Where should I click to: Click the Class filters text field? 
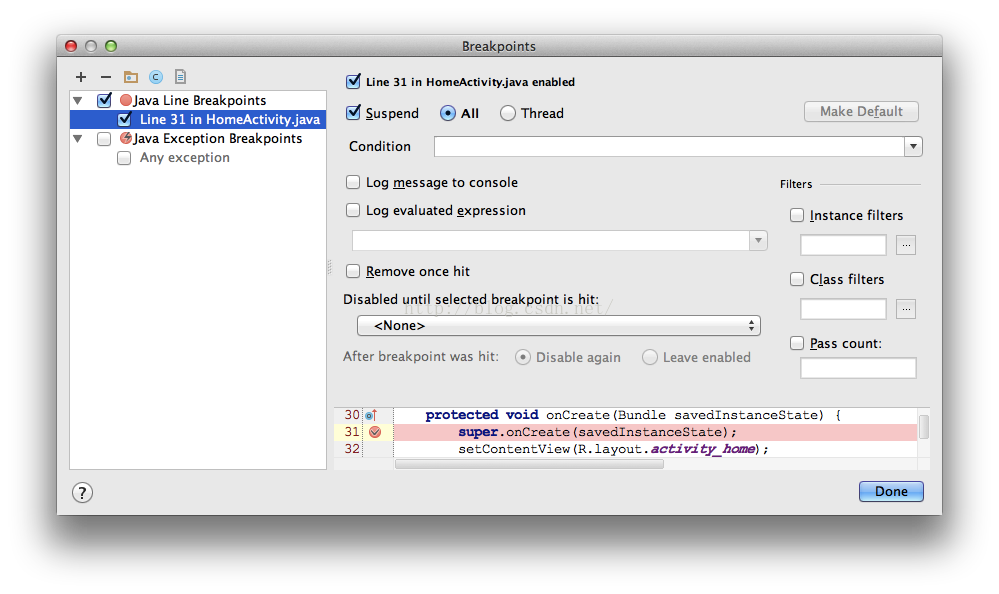click(844, 309)
